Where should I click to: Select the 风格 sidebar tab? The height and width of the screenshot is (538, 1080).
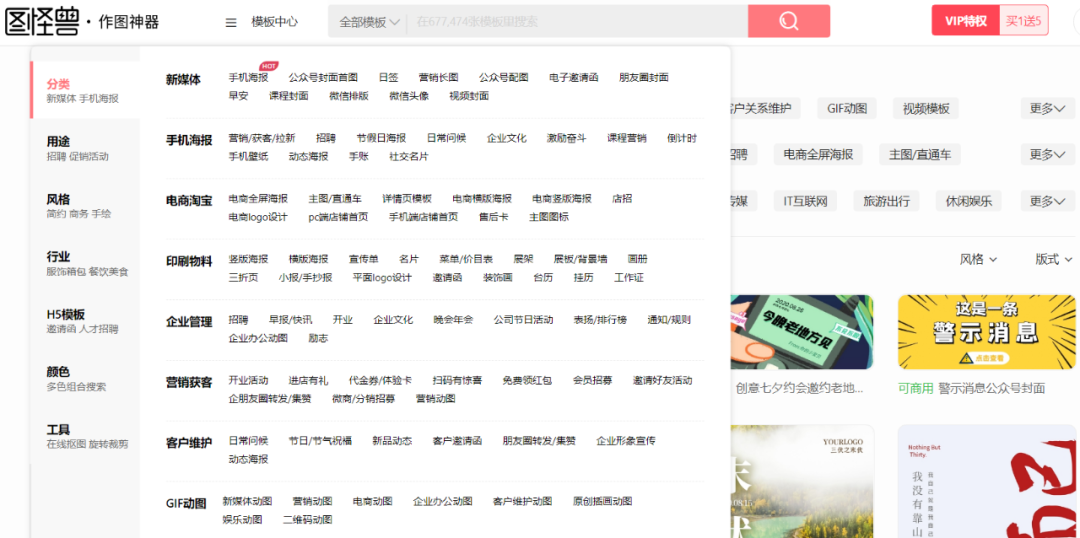point(85,205)
